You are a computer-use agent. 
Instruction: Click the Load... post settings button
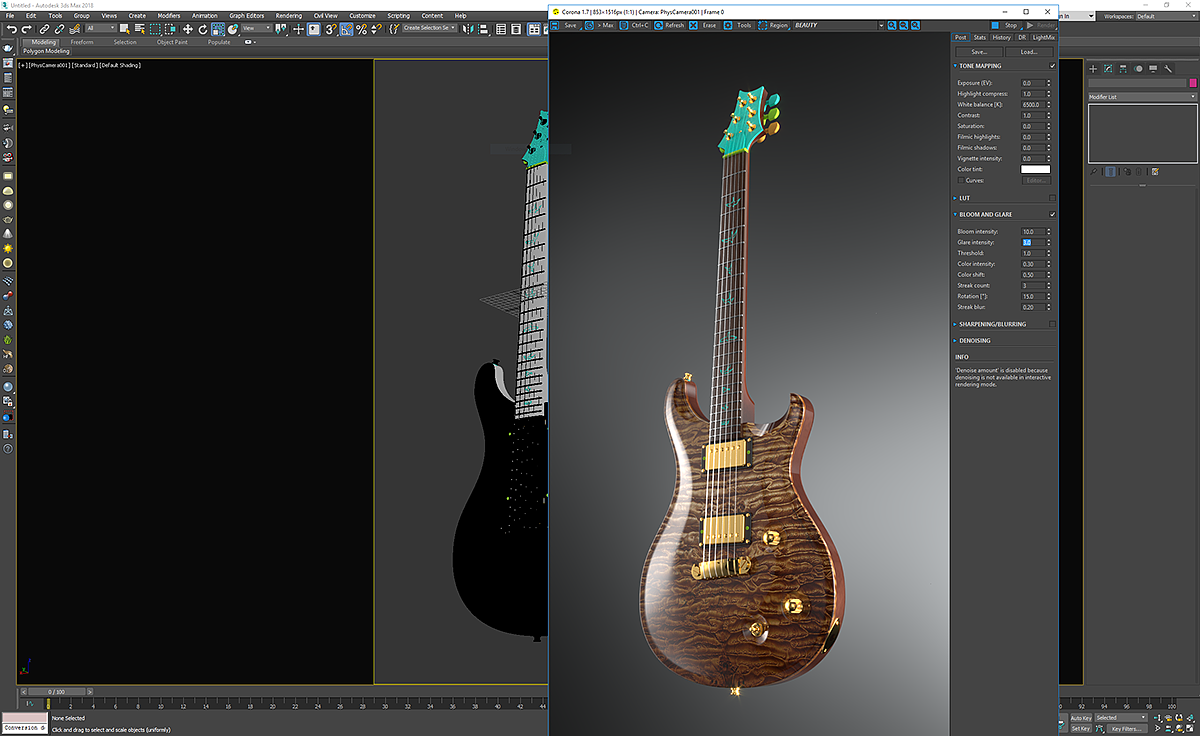pyautogui.click(x=1028, y=52)
